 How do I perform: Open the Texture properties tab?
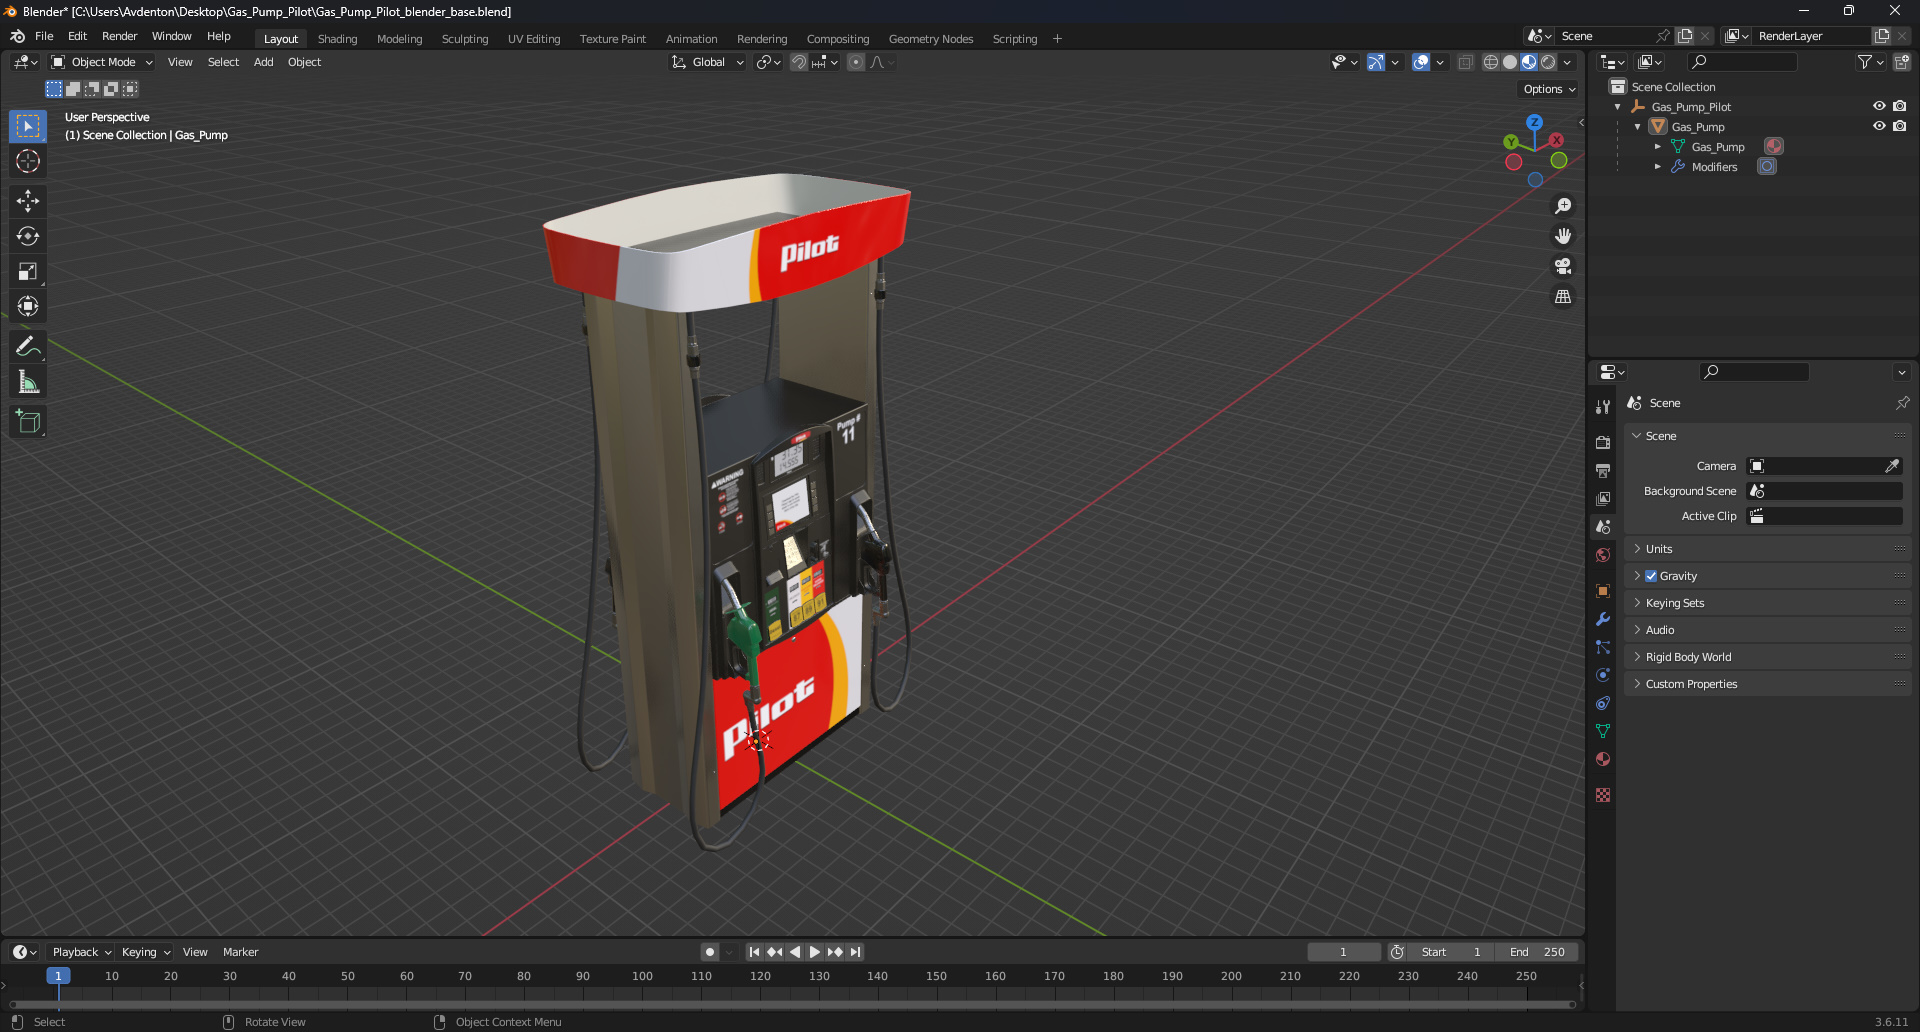coord(1603,795)
